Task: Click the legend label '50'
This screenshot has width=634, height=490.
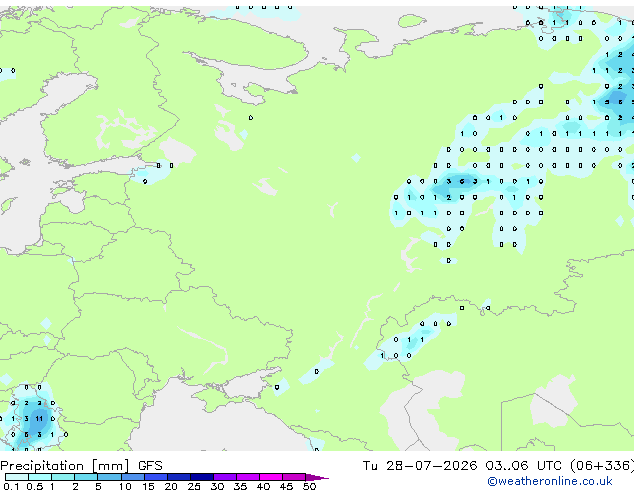Action: point(309,486)
